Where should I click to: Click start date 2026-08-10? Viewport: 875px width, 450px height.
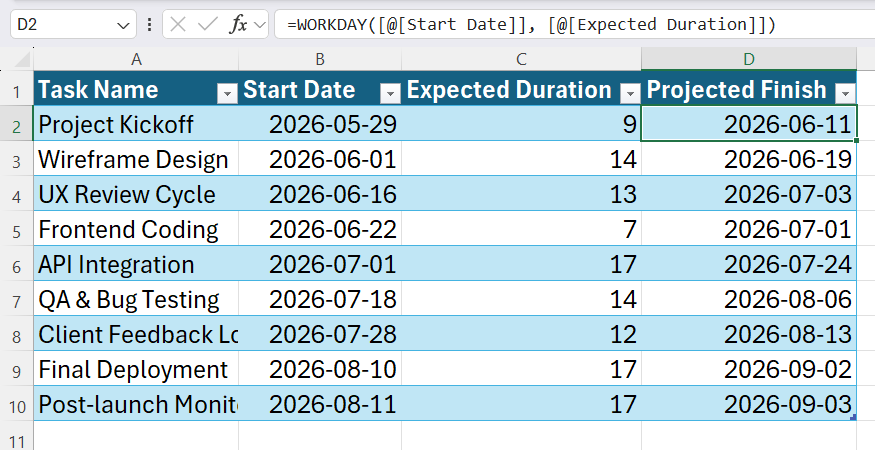click(x=320, y=369)
